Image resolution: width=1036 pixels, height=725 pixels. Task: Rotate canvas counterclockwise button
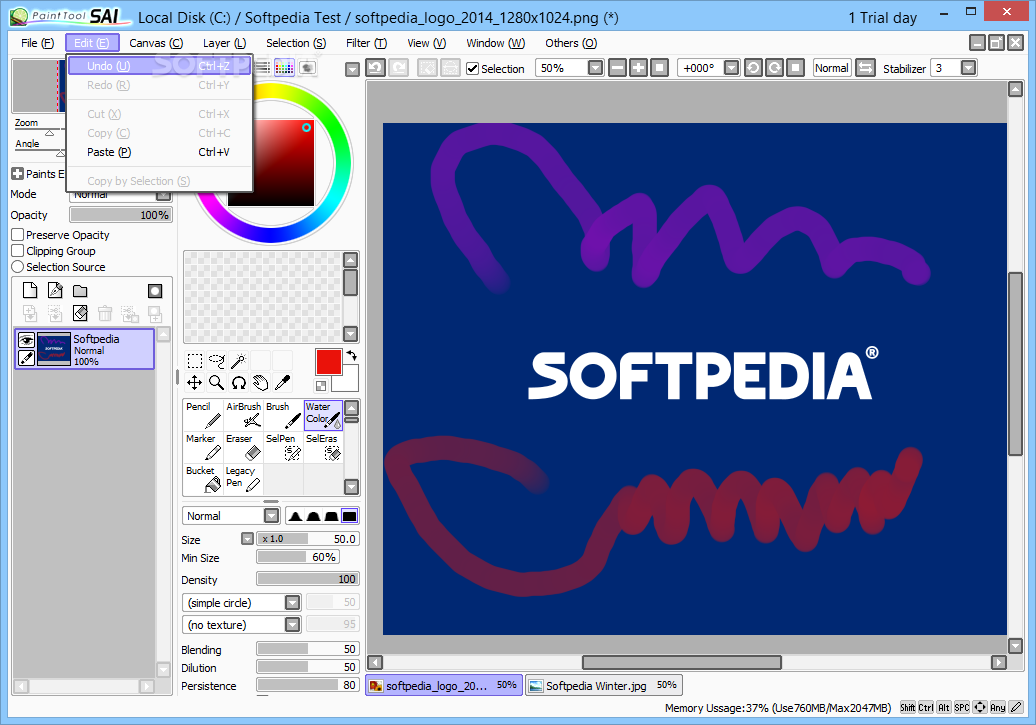pyautogui.click(x=753, y=68)
